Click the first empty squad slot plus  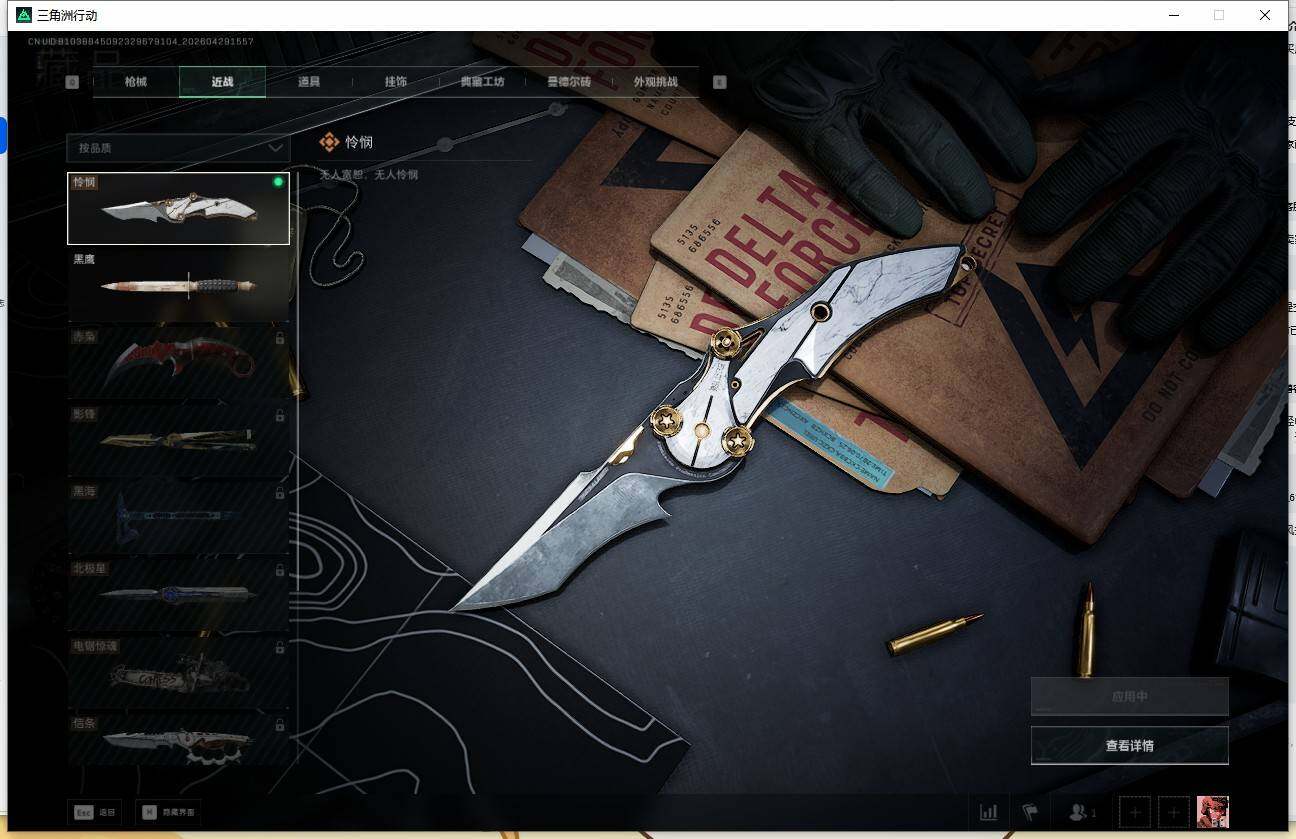point(1134,812)
